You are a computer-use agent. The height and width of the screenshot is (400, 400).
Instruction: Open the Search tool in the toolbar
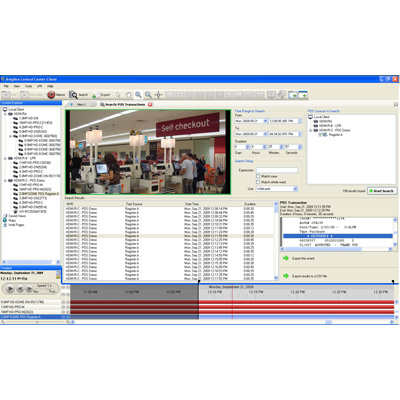[79, 95]
